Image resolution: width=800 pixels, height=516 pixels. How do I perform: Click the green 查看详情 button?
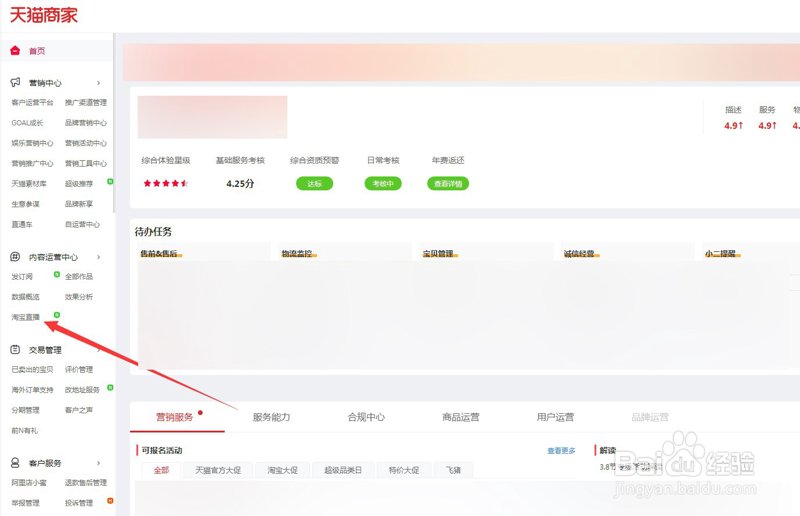tap(448, 184)
